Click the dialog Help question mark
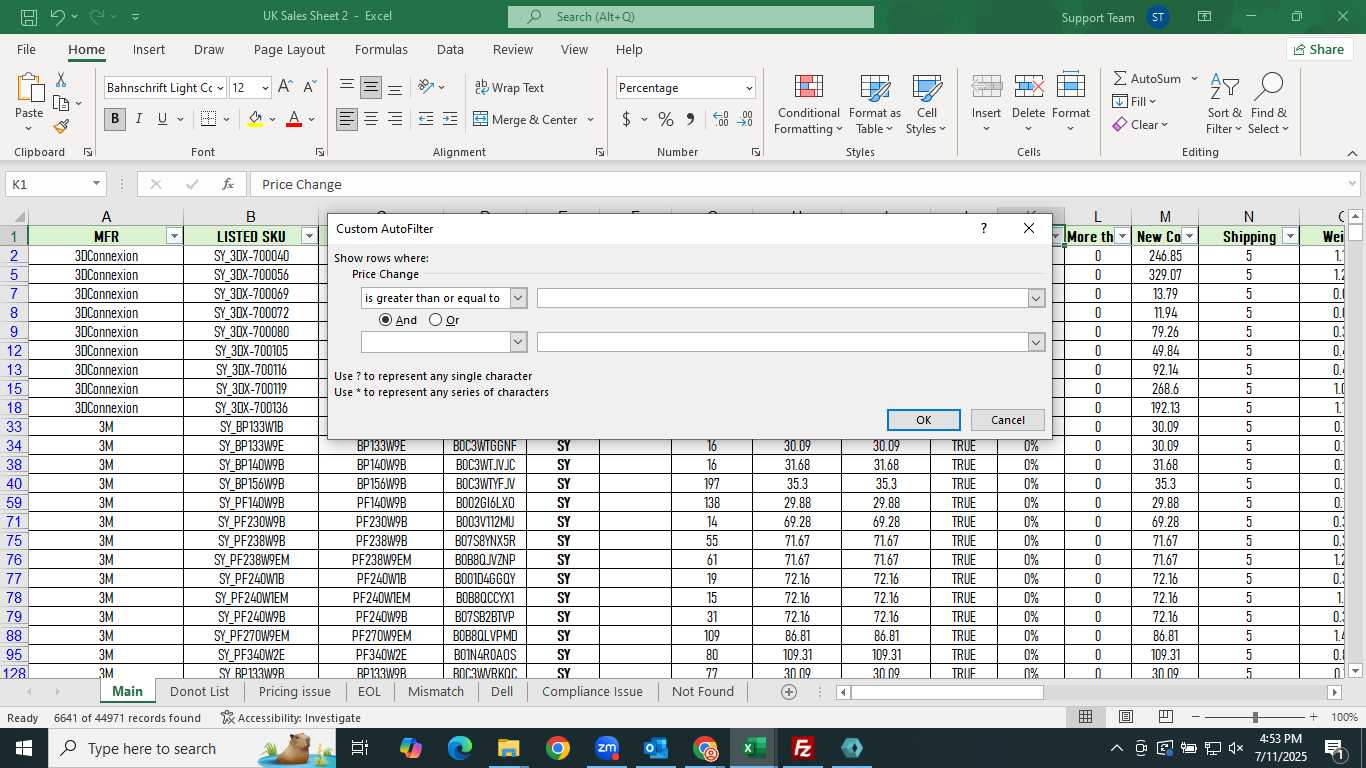Screen dimensions: 1366x768 (984, 229)
